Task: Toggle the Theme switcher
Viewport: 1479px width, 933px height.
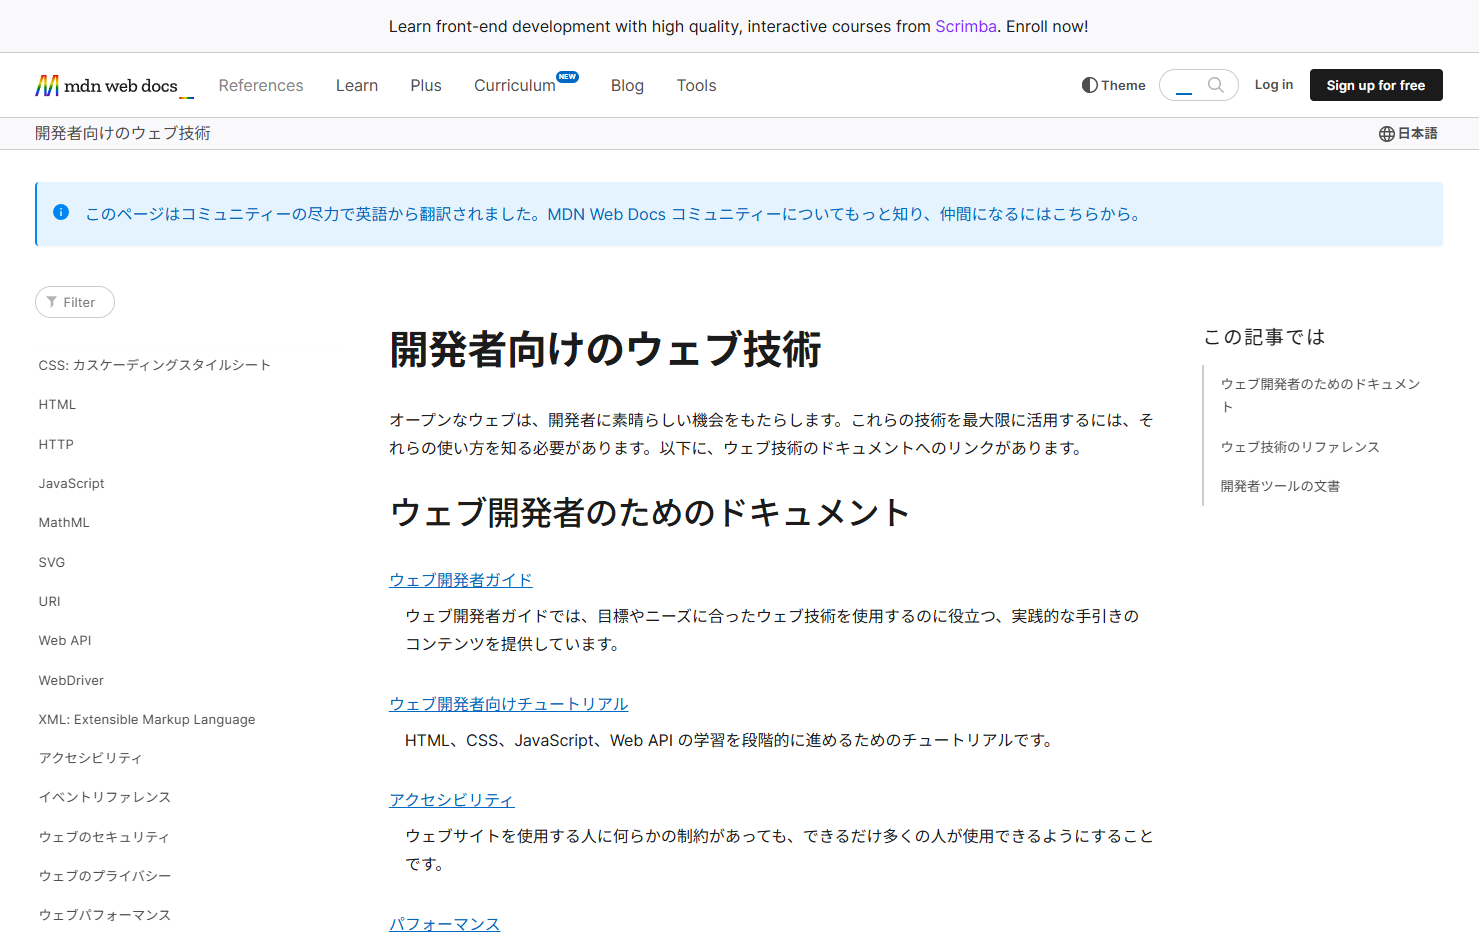Action: (1113, 85)
